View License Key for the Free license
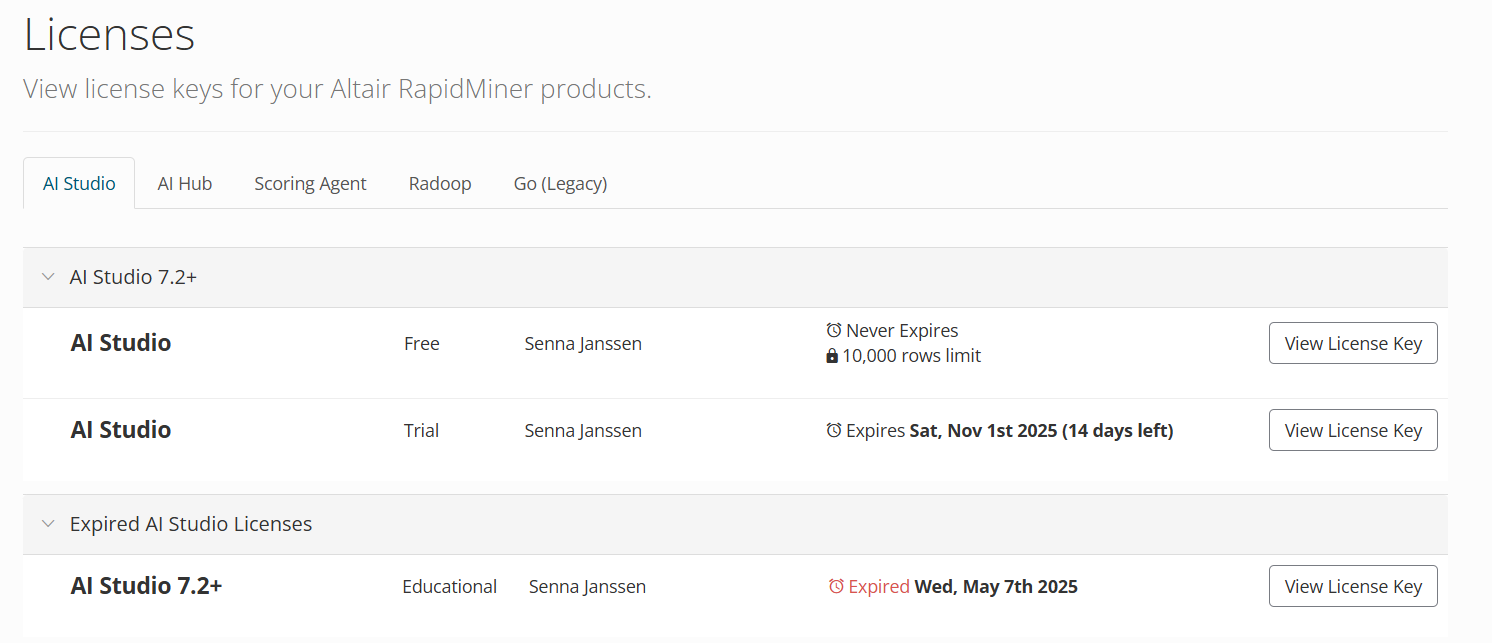The height and width of the screenshot is (643, 1492). coord(1352,343)
